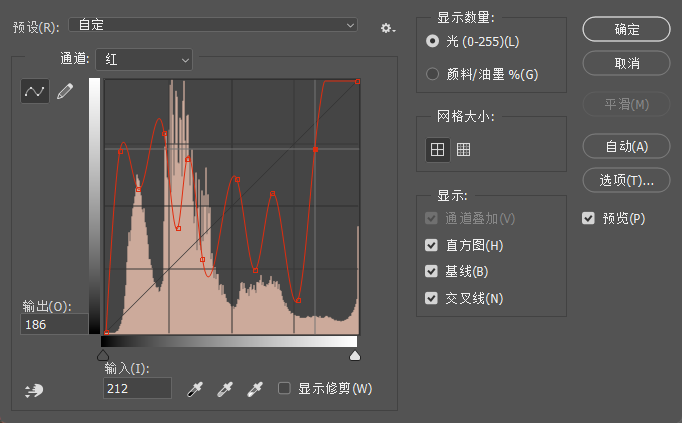Click the white point input slider triangle

pos(355,355)
